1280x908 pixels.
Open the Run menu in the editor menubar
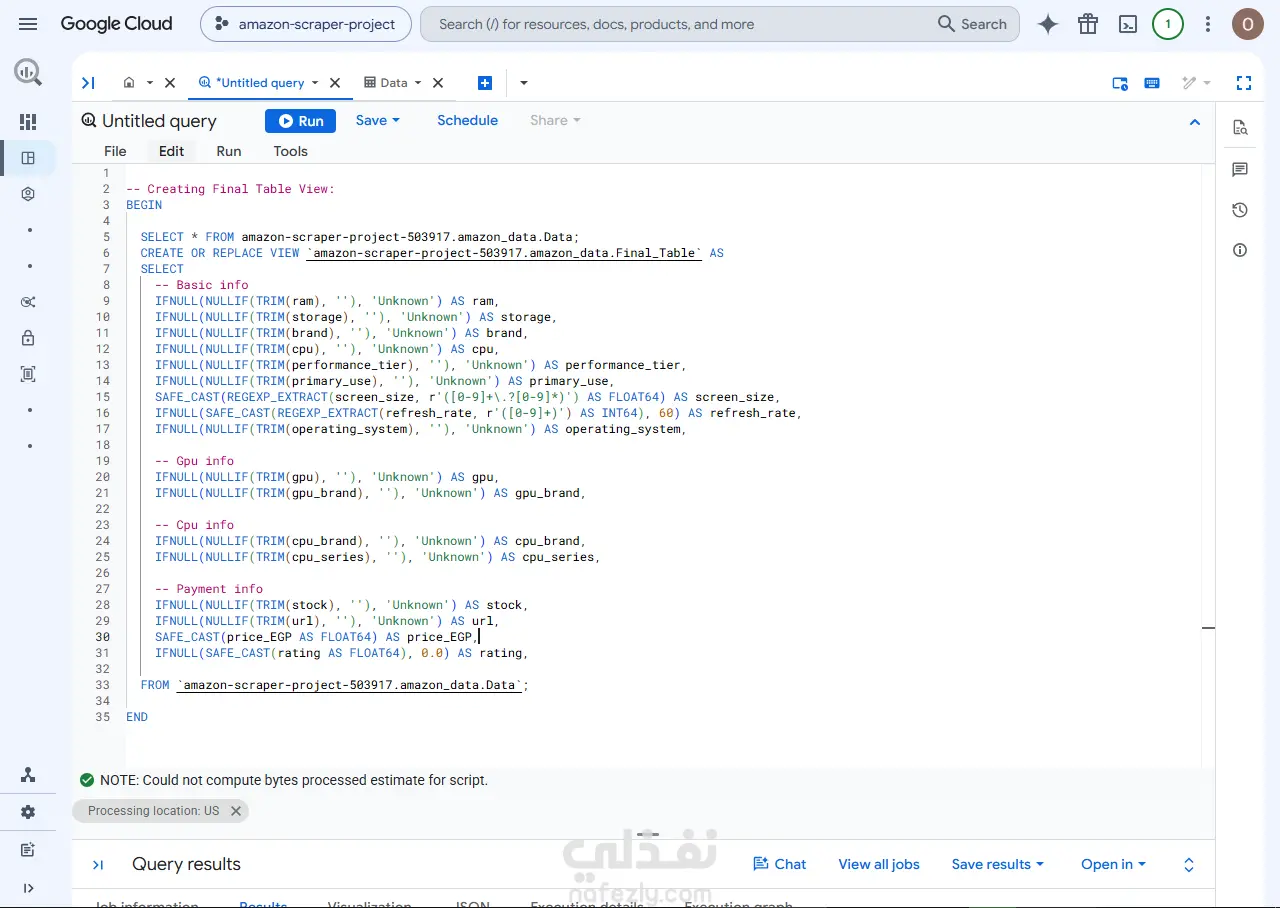coord(229,151)
